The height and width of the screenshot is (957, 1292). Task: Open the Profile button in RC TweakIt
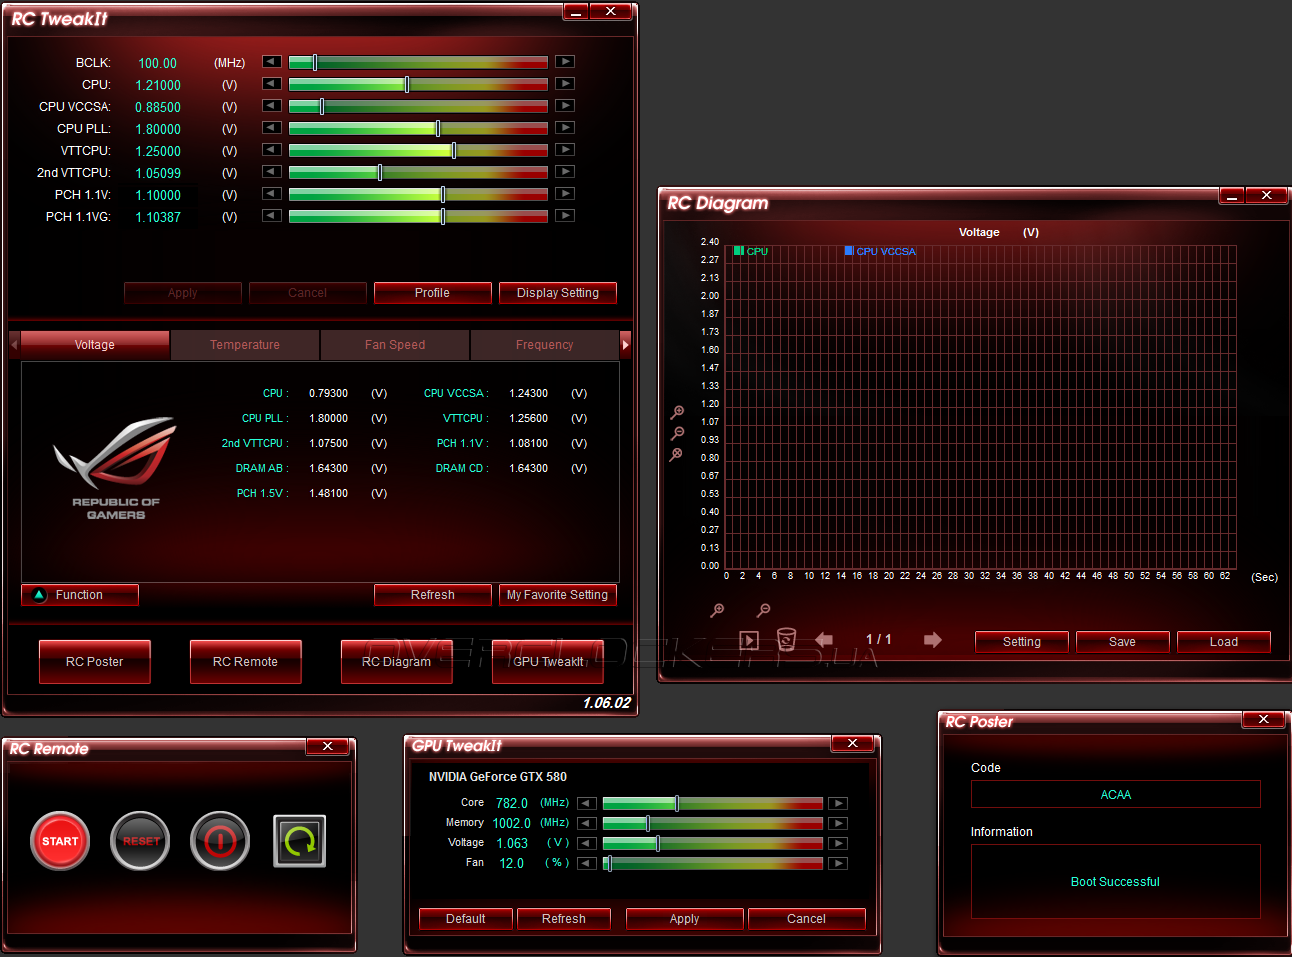click(x=433, y=293)
